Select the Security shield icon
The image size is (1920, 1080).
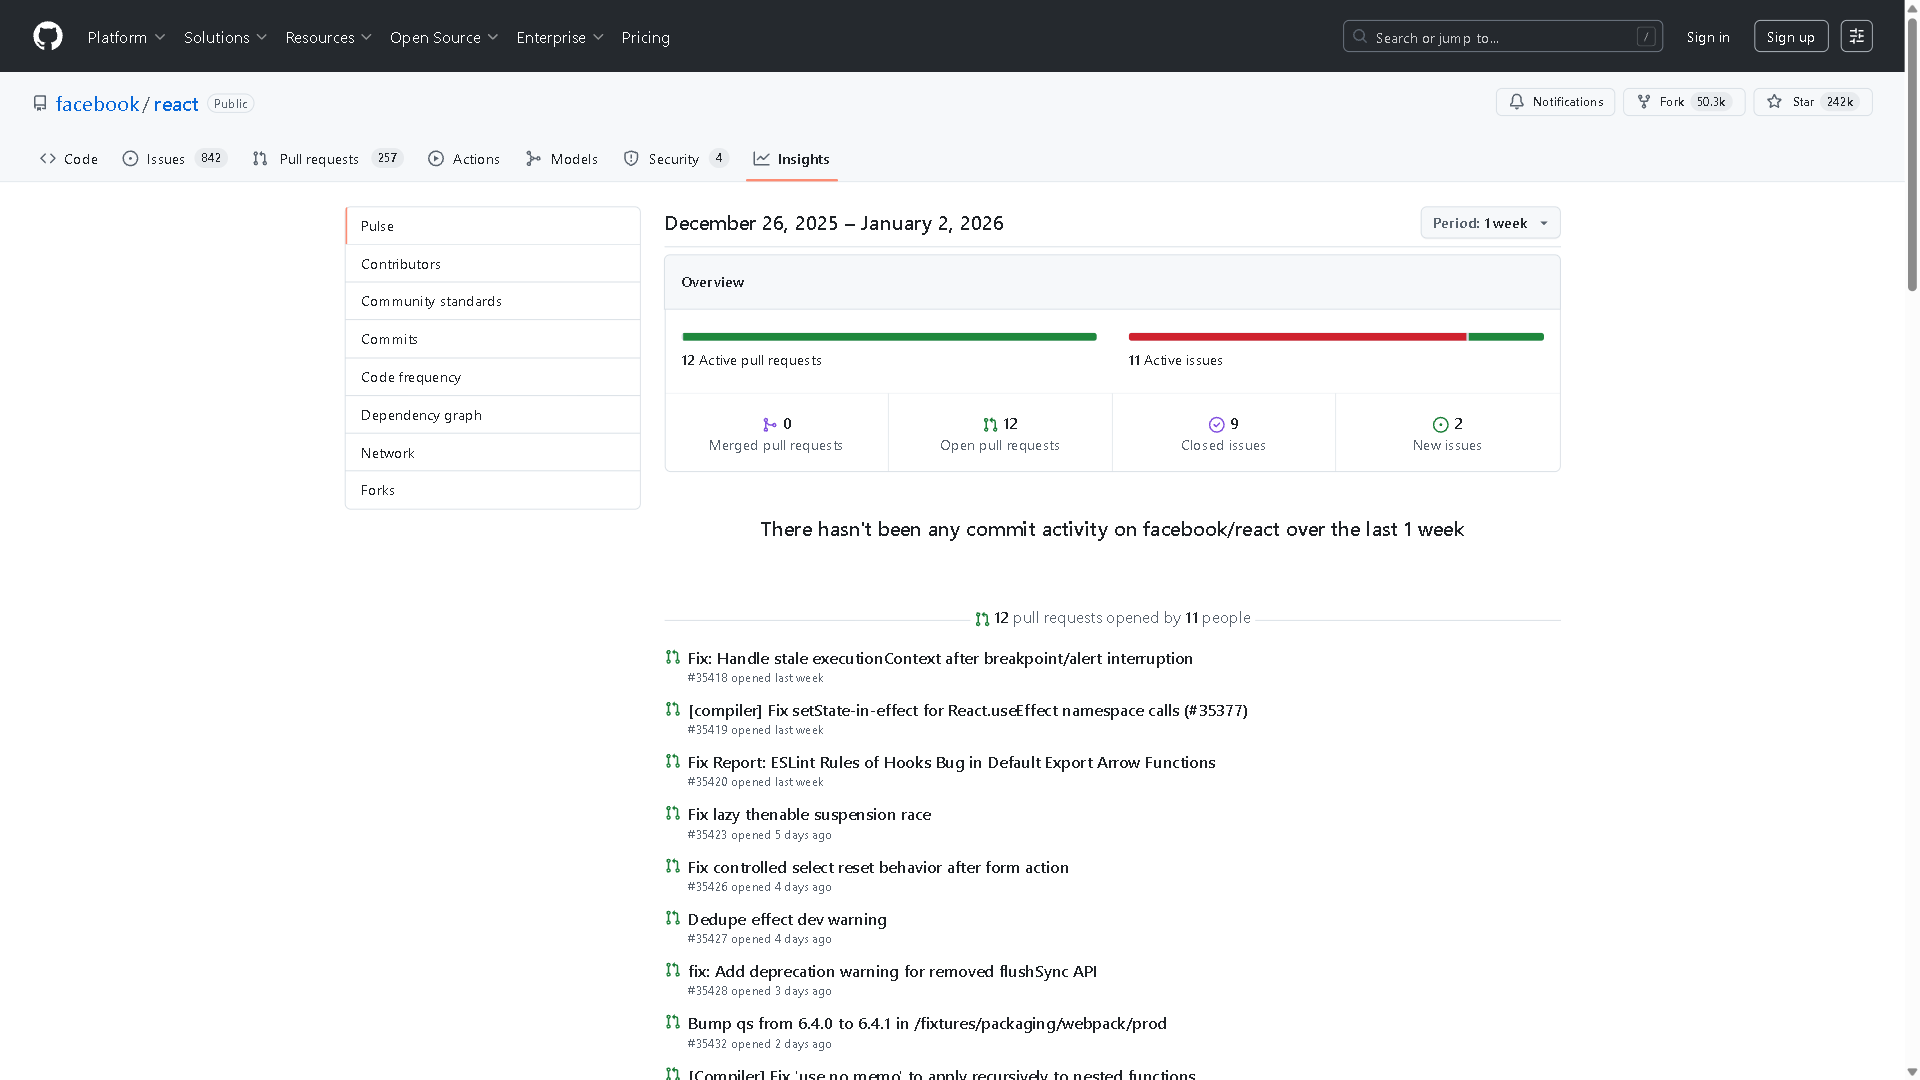pyautogui.click(x=631, y=158)
